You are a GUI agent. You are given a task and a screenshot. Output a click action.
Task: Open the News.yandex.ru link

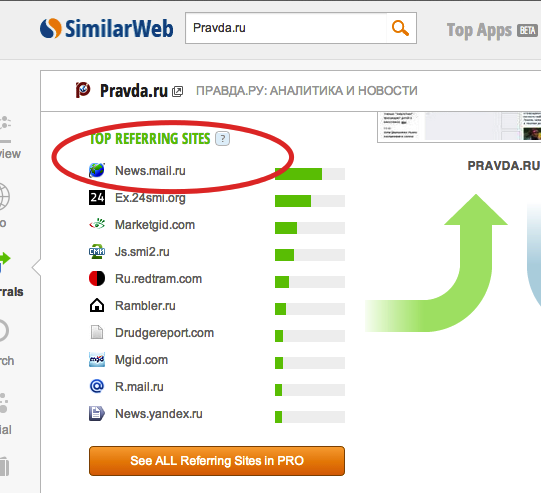point(159,414)
